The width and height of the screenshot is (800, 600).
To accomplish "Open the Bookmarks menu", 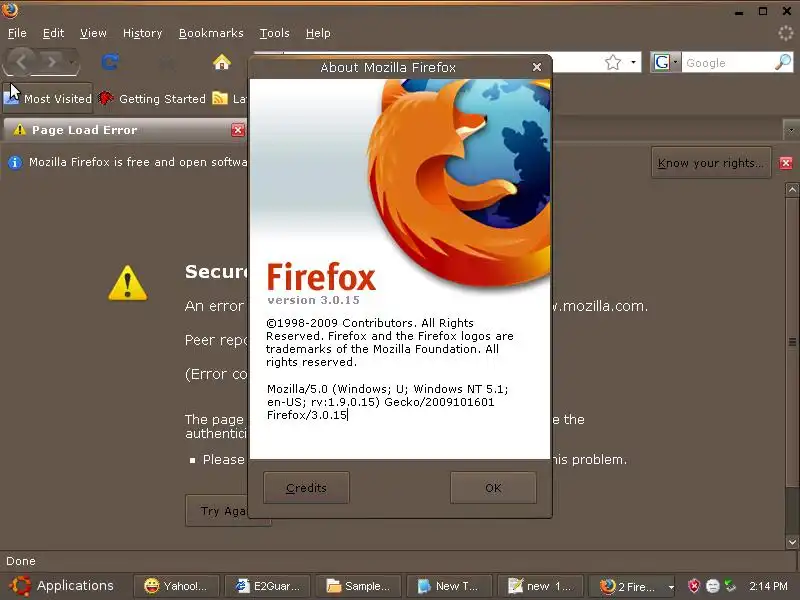I will (x=211, y=33).
